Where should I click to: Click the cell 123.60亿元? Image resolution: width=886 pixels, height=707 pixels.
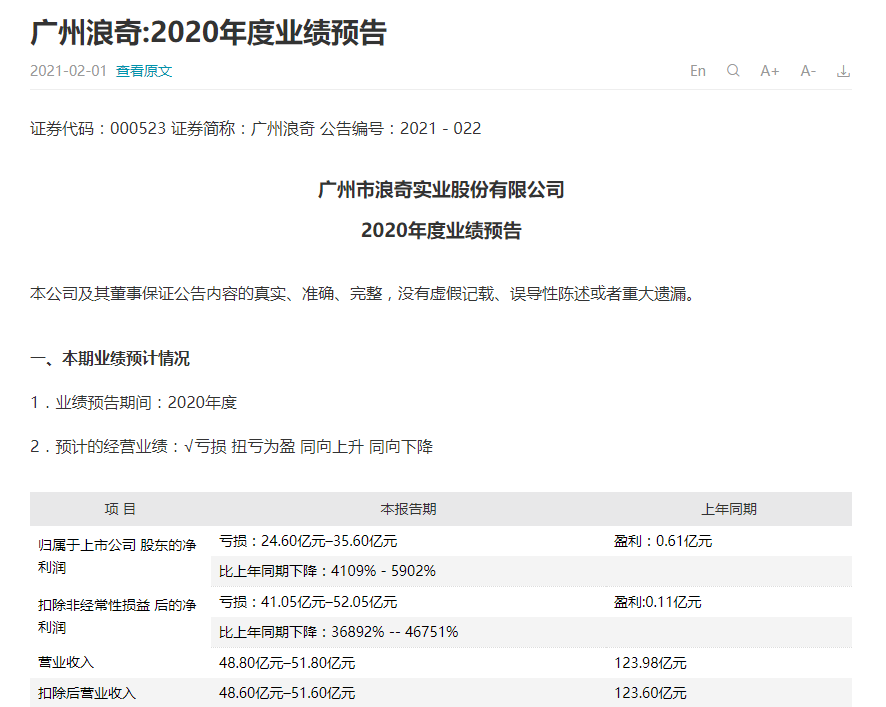click(x=650, y=693)
